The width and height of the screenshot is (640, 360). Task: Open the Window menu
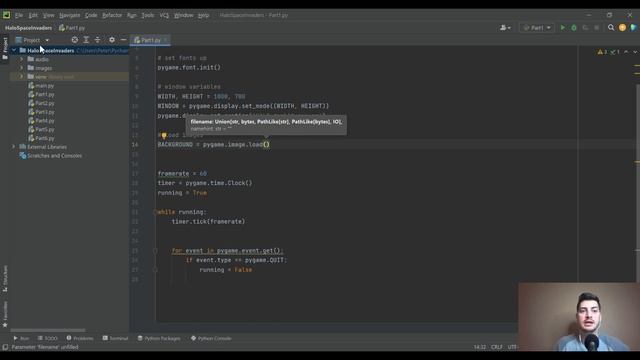coord(184,15)
